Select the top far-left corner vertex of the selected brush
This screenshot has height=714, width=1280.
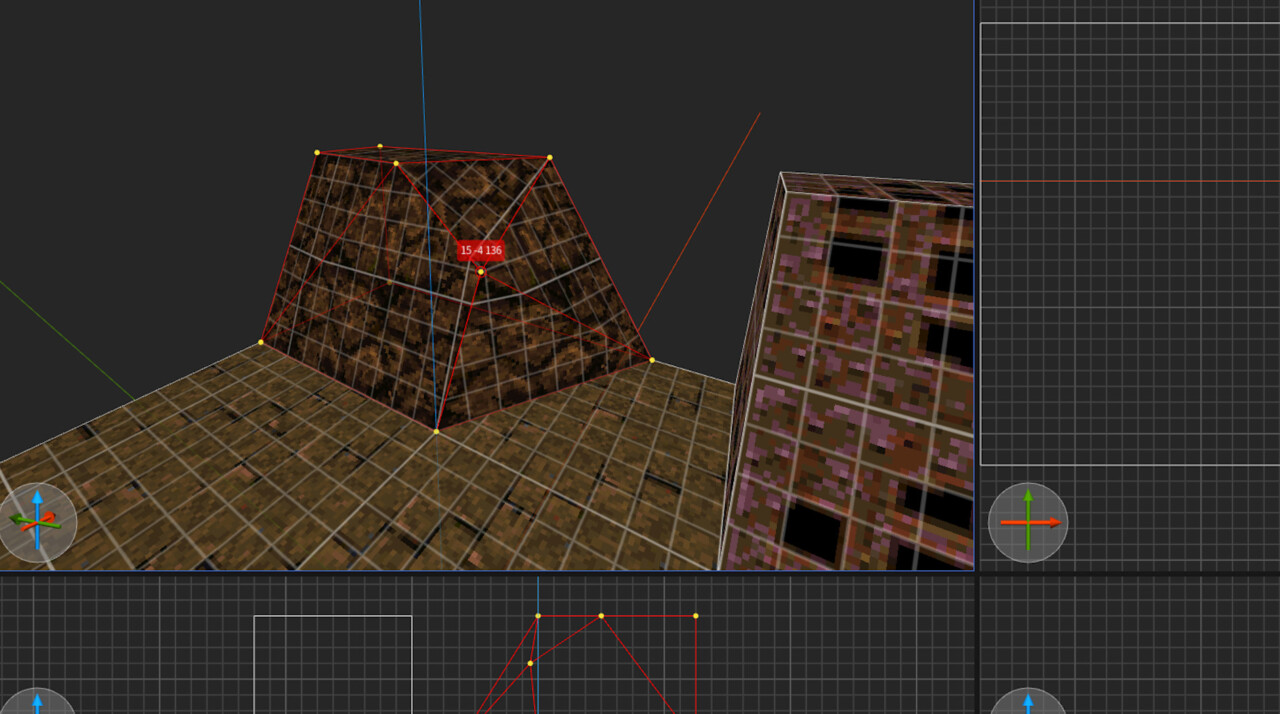[317, 152]
